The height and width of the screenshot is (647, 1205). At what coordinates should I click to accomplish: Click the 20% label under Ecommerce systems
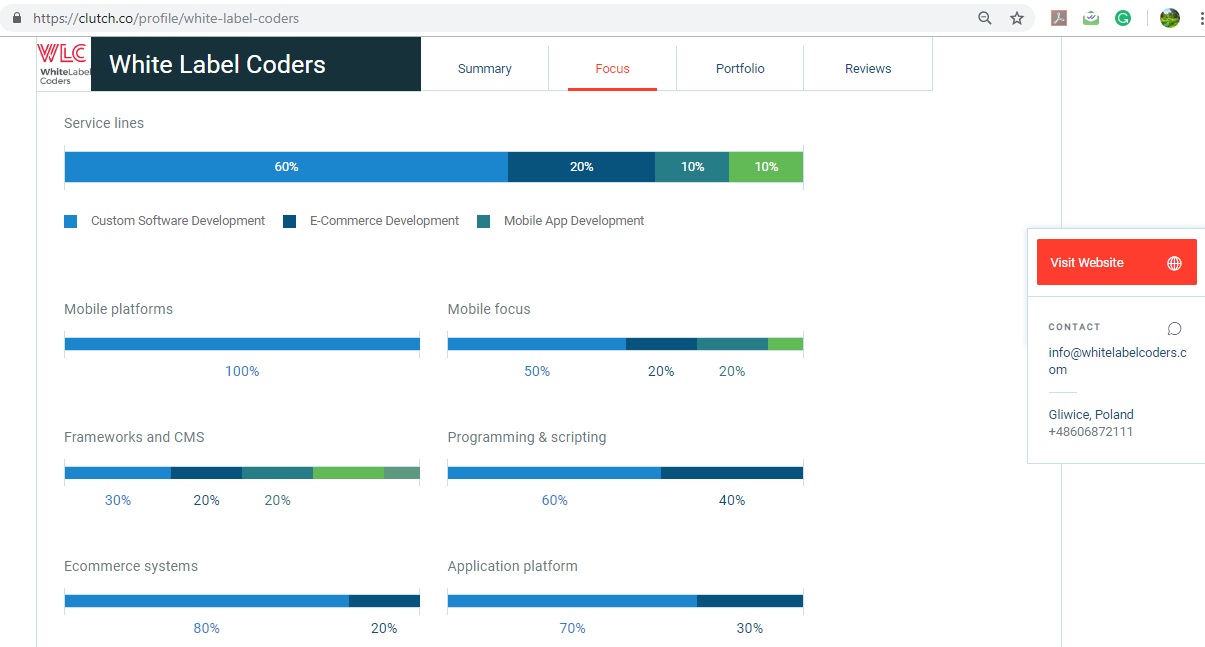(384, 628)
